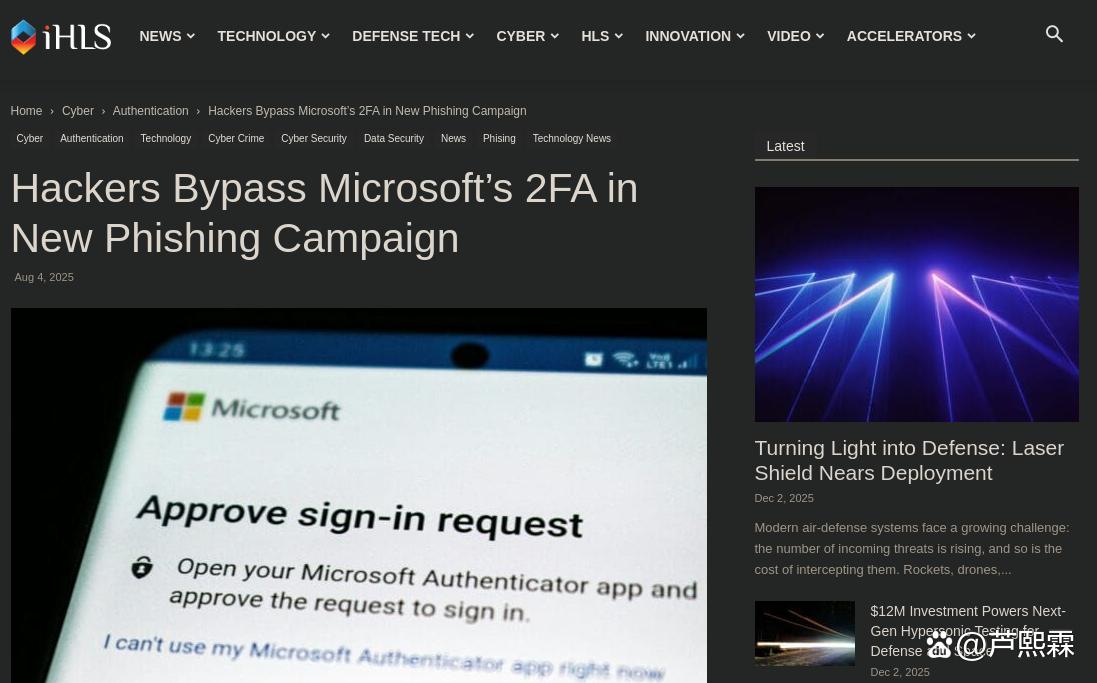Select the Cyber Crime category tag
The image size is (1097, 683).
236,139
